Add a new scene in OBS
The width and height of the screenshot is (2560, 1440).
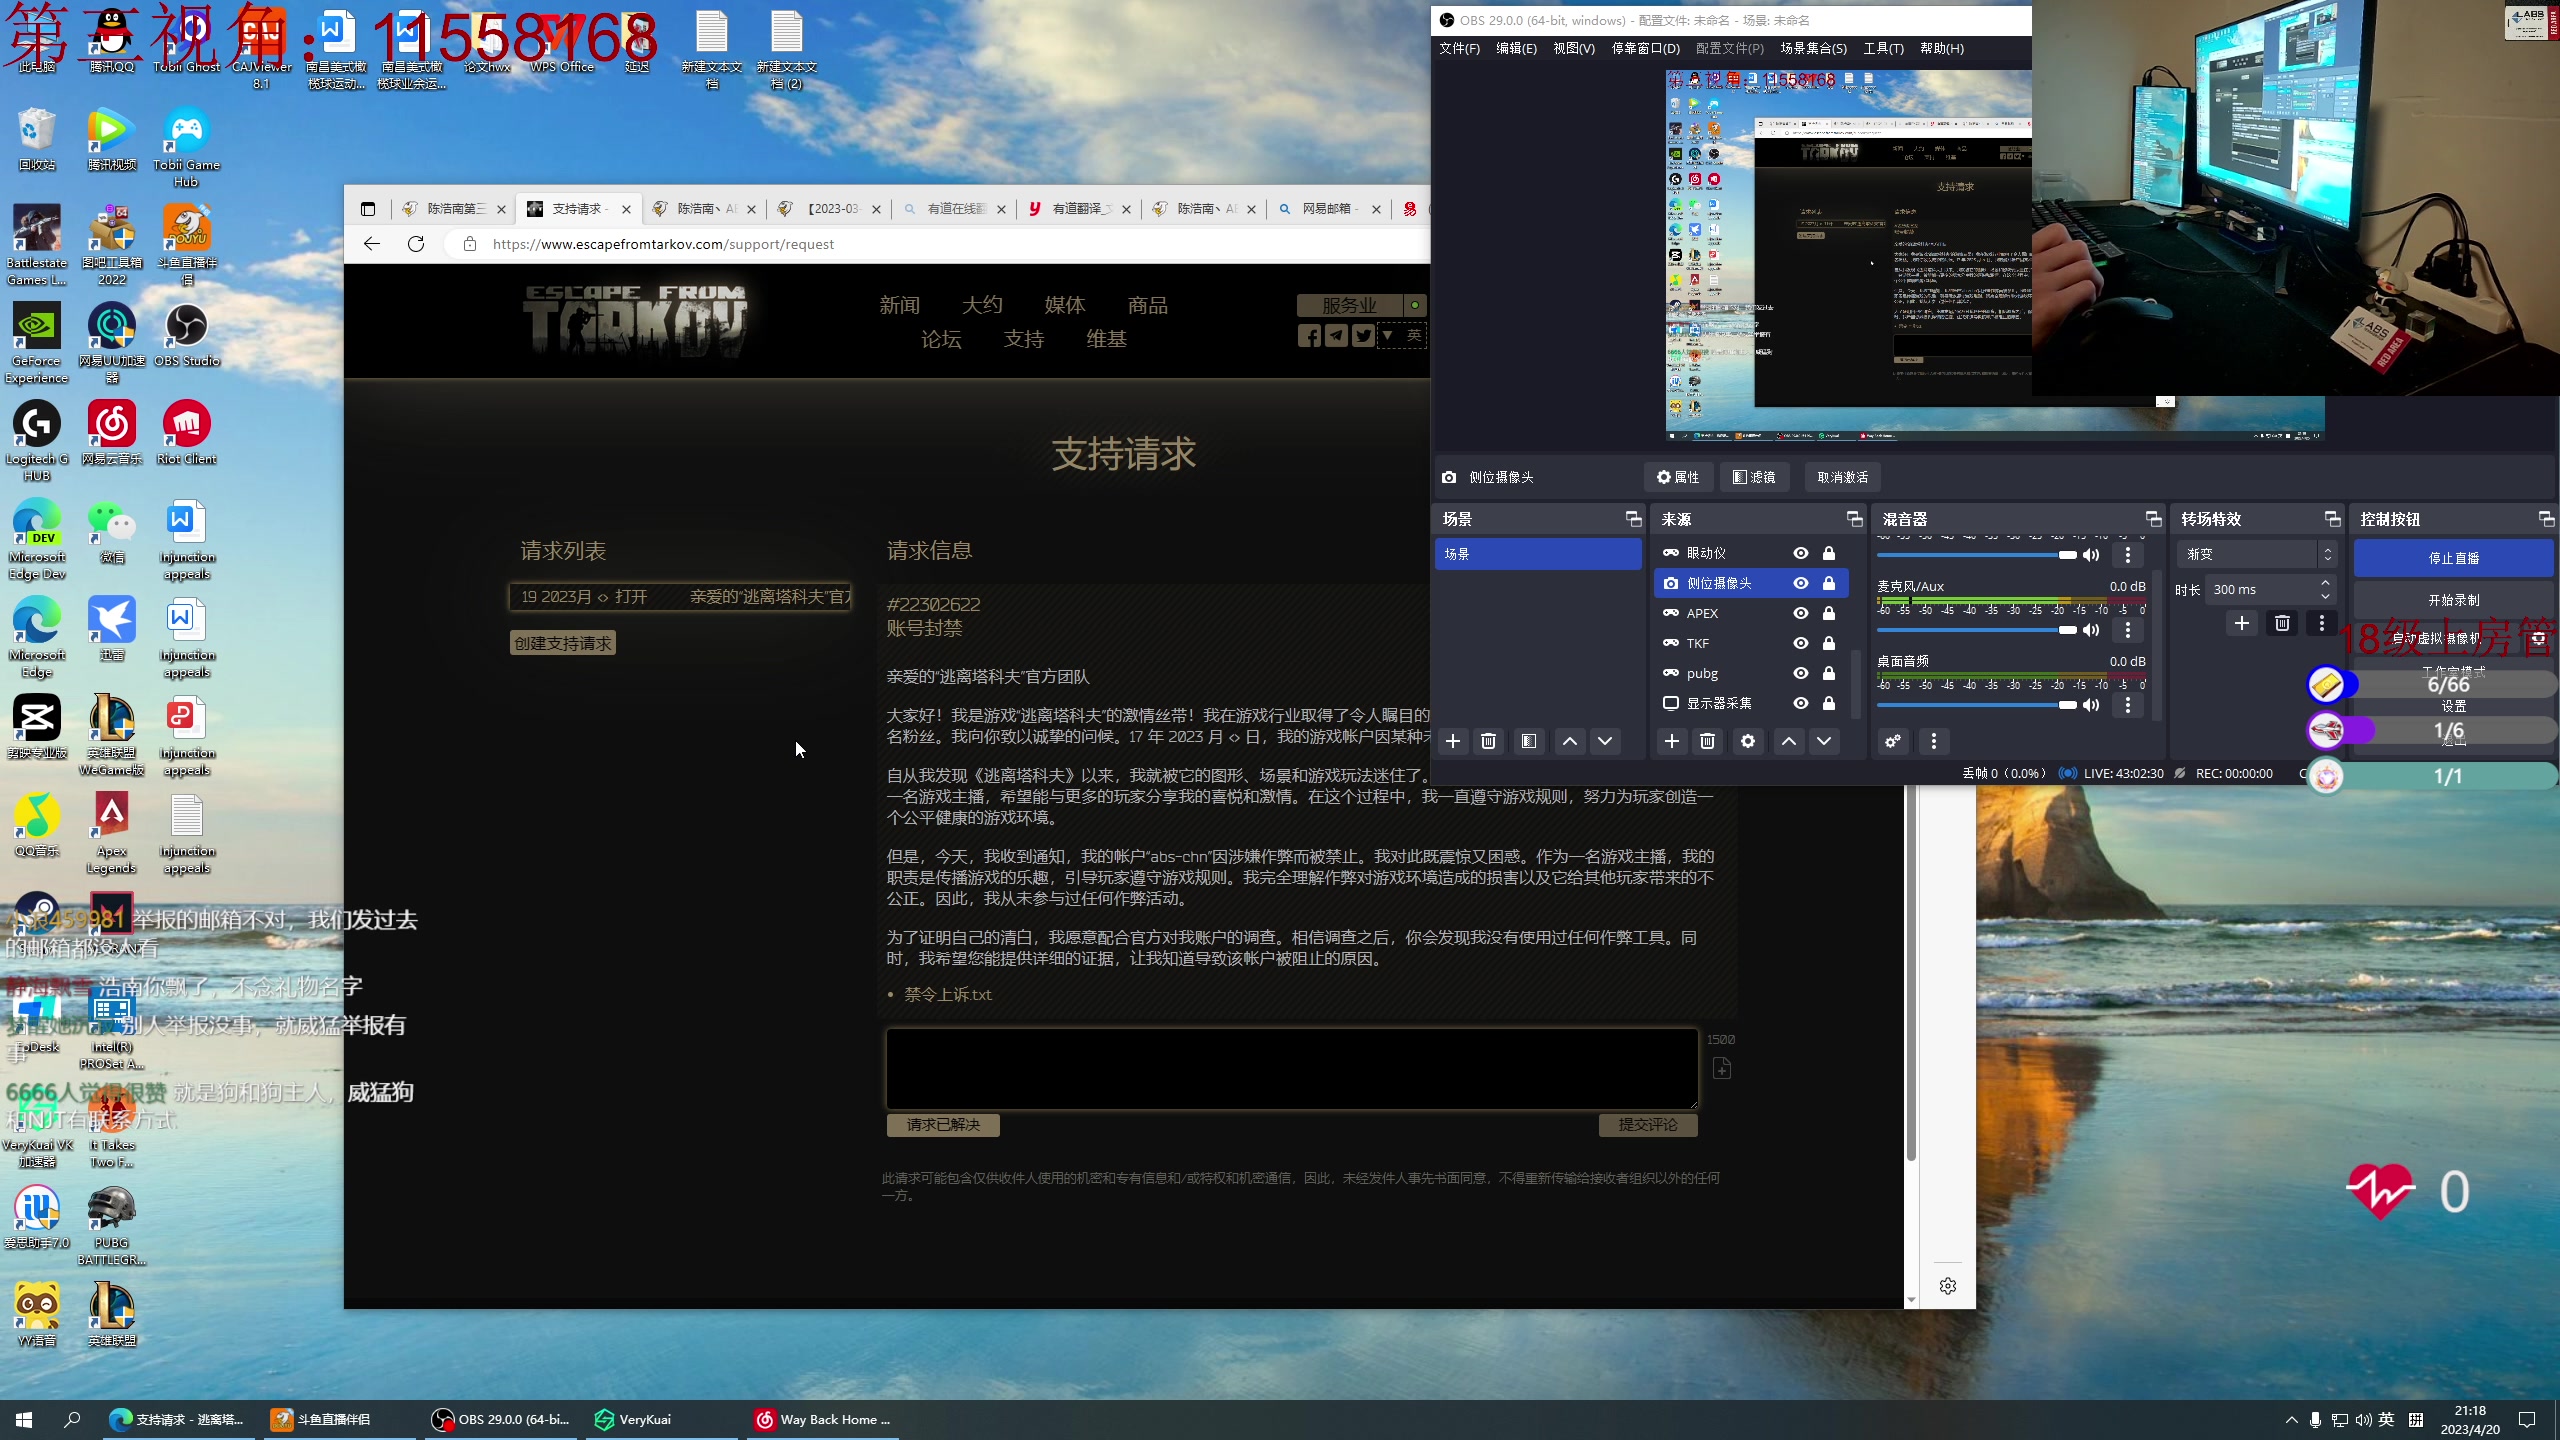(x=1453, y=741)
